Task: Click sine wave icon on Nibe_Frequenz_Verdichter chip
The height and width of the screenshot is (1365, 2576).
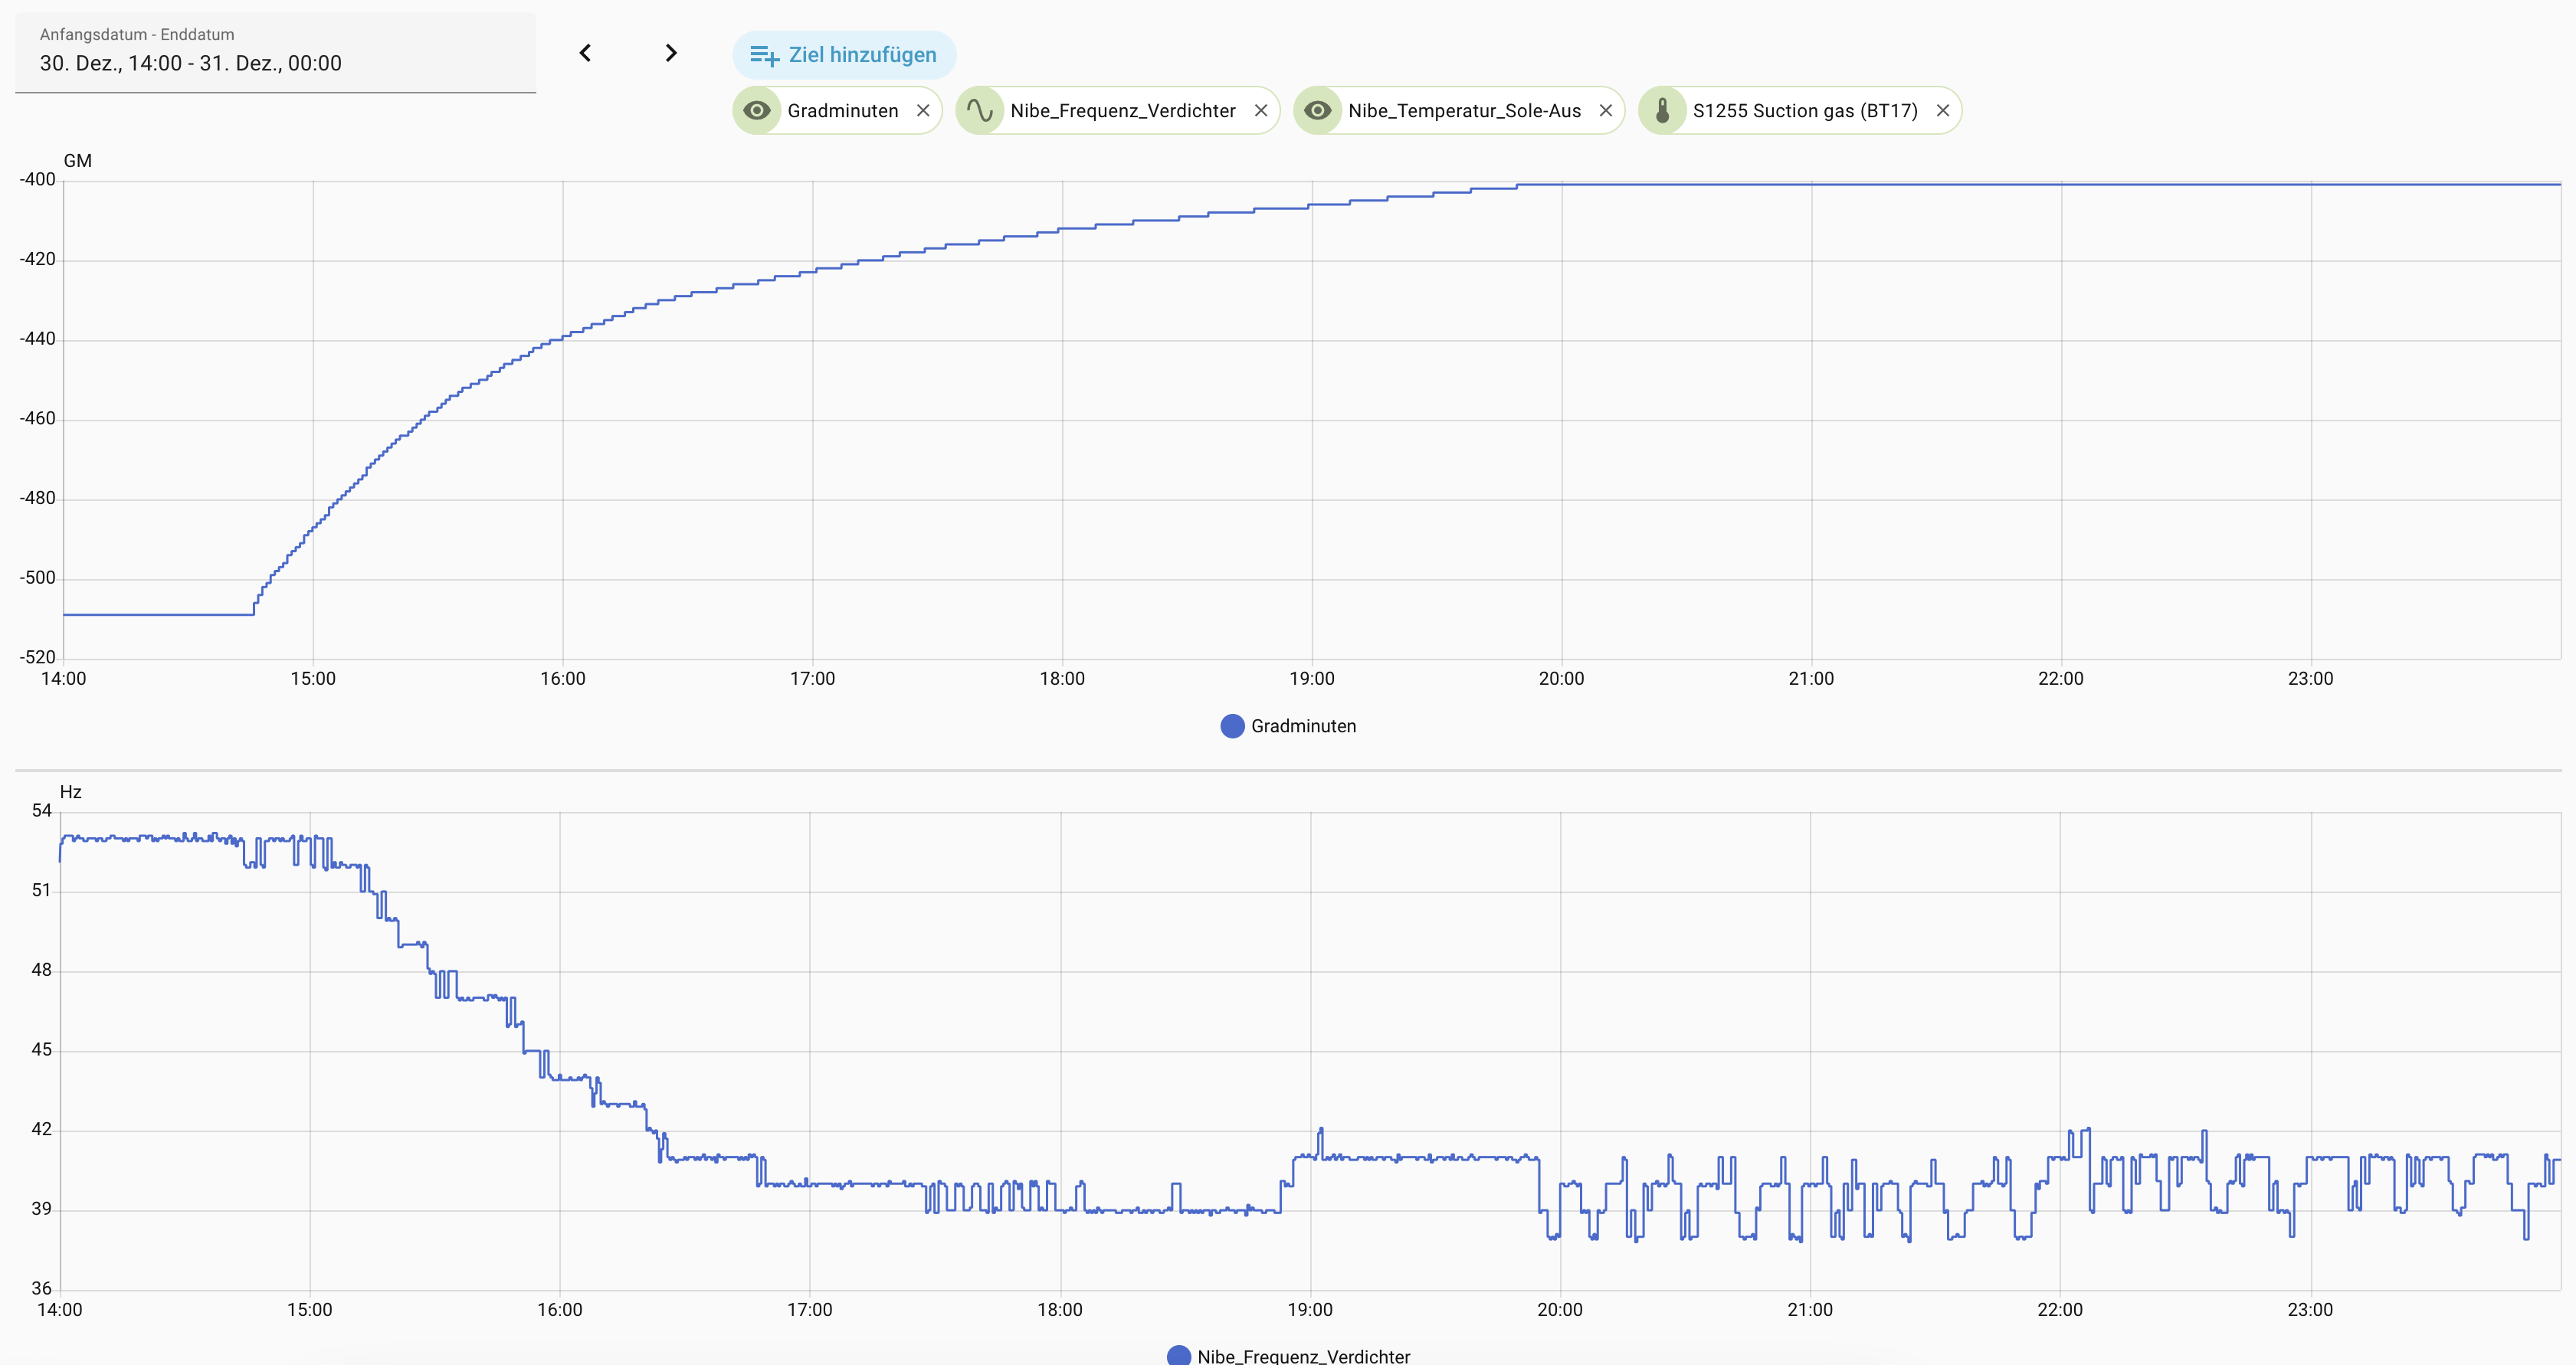Action: point(980,110)
